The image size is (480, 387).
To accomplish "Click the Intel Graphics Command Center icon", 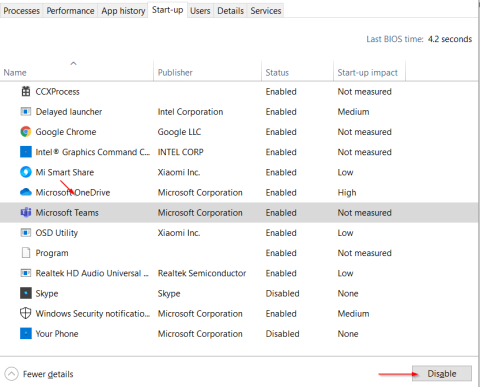I will click(x=26, y=152).
